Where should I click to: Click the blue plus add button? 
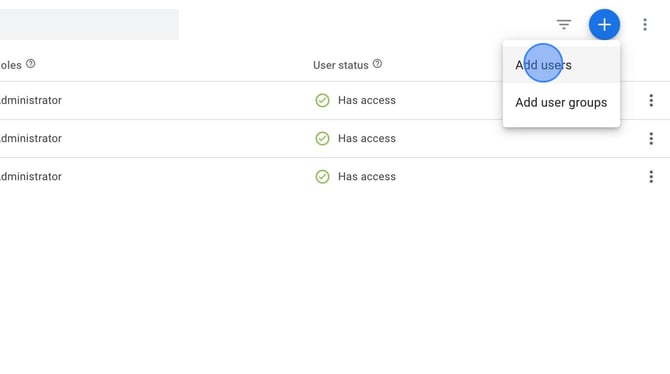click(604, 24)
